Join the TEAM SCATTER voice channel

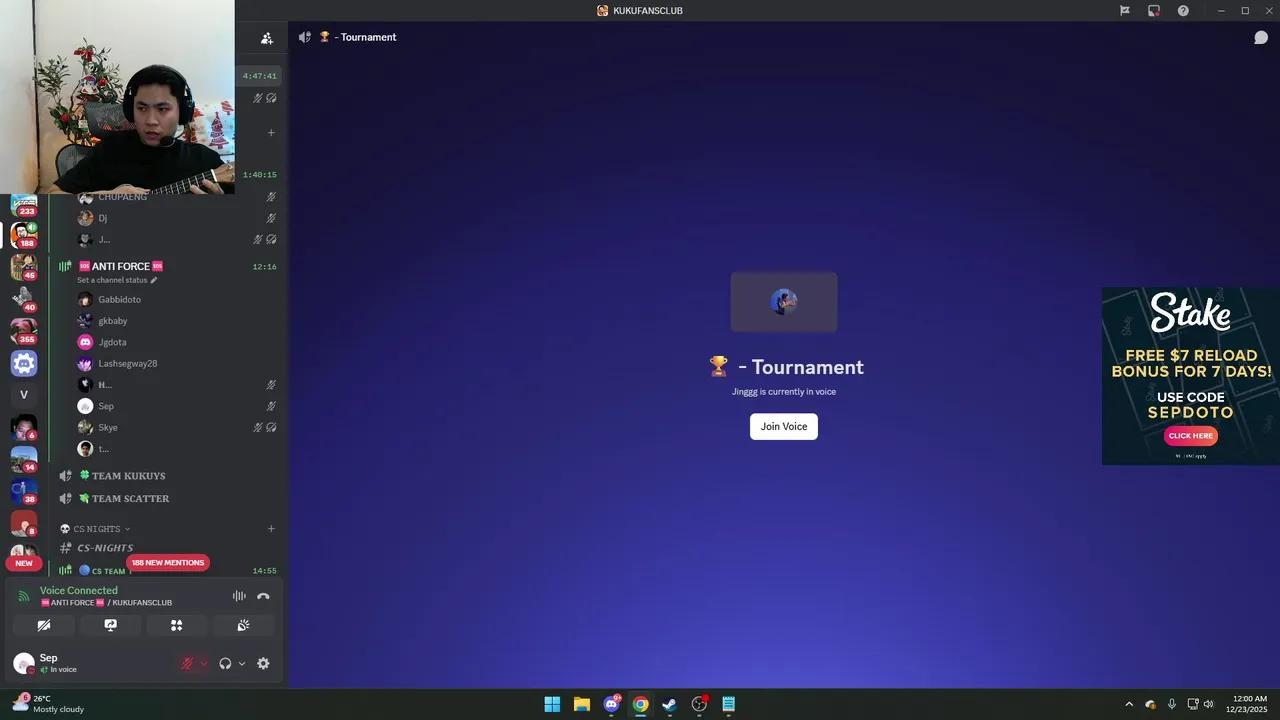123,498
